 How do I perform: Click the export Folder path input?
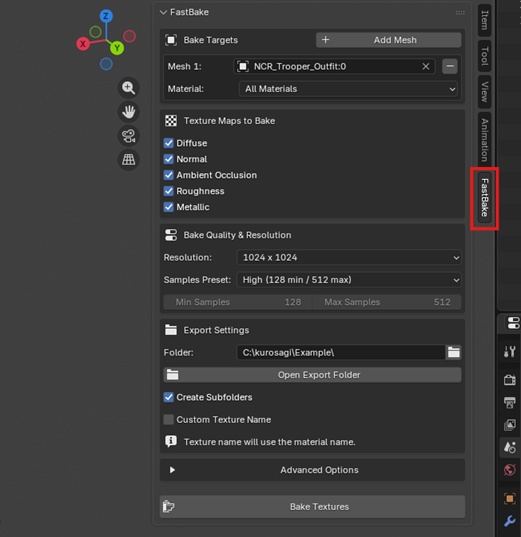point(341,352)
